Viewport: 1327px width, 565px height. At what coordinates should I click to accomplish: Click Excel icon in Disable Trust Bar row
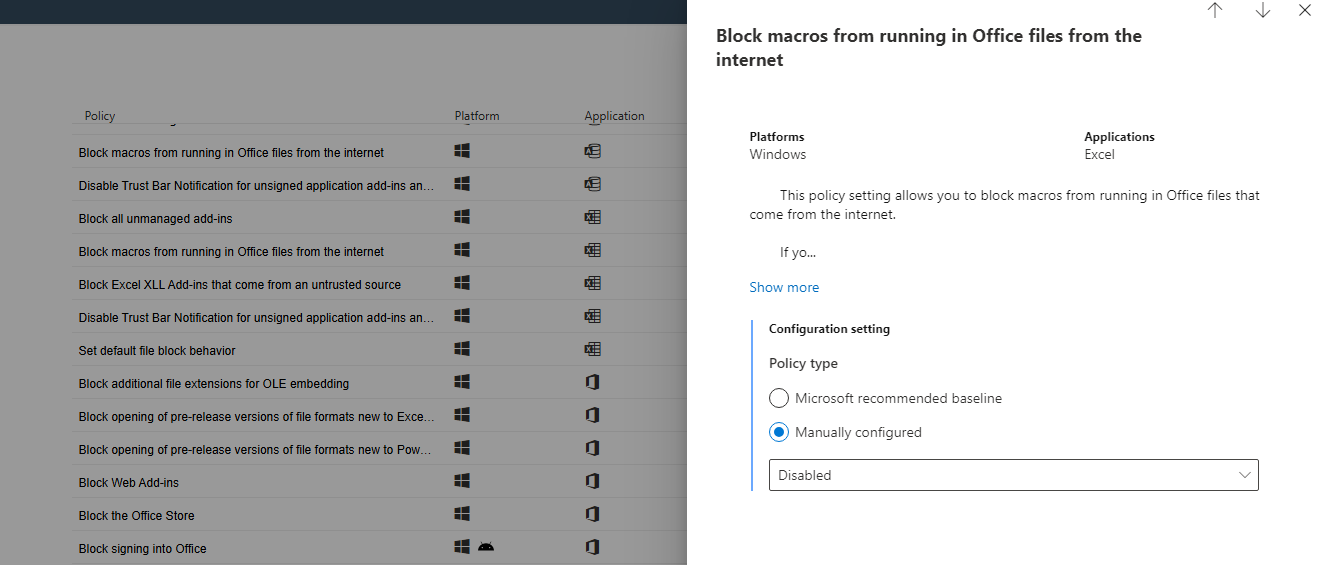click(x=592, y=317)
